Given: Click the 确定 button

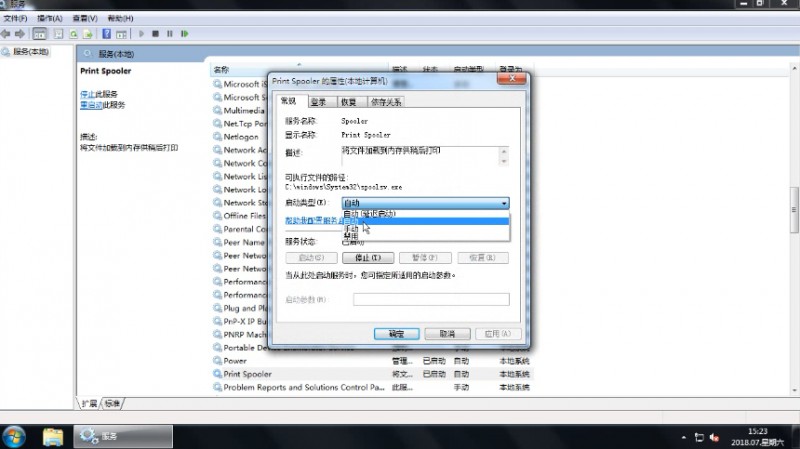Looking at the screenshot, I should coord(396,334).
